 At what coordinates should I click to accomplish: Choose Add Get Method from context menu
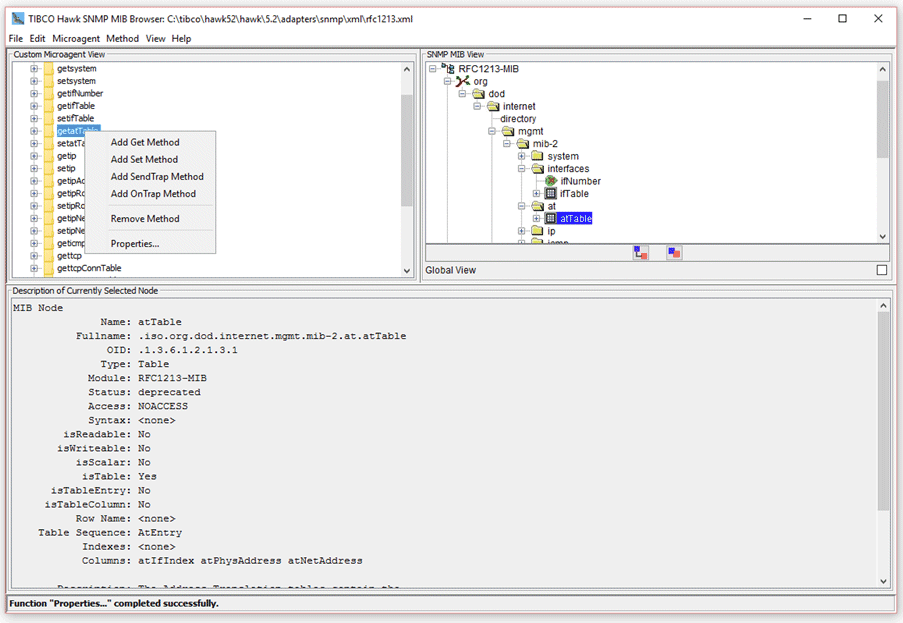pyautogui.click(x=145, y=143)
